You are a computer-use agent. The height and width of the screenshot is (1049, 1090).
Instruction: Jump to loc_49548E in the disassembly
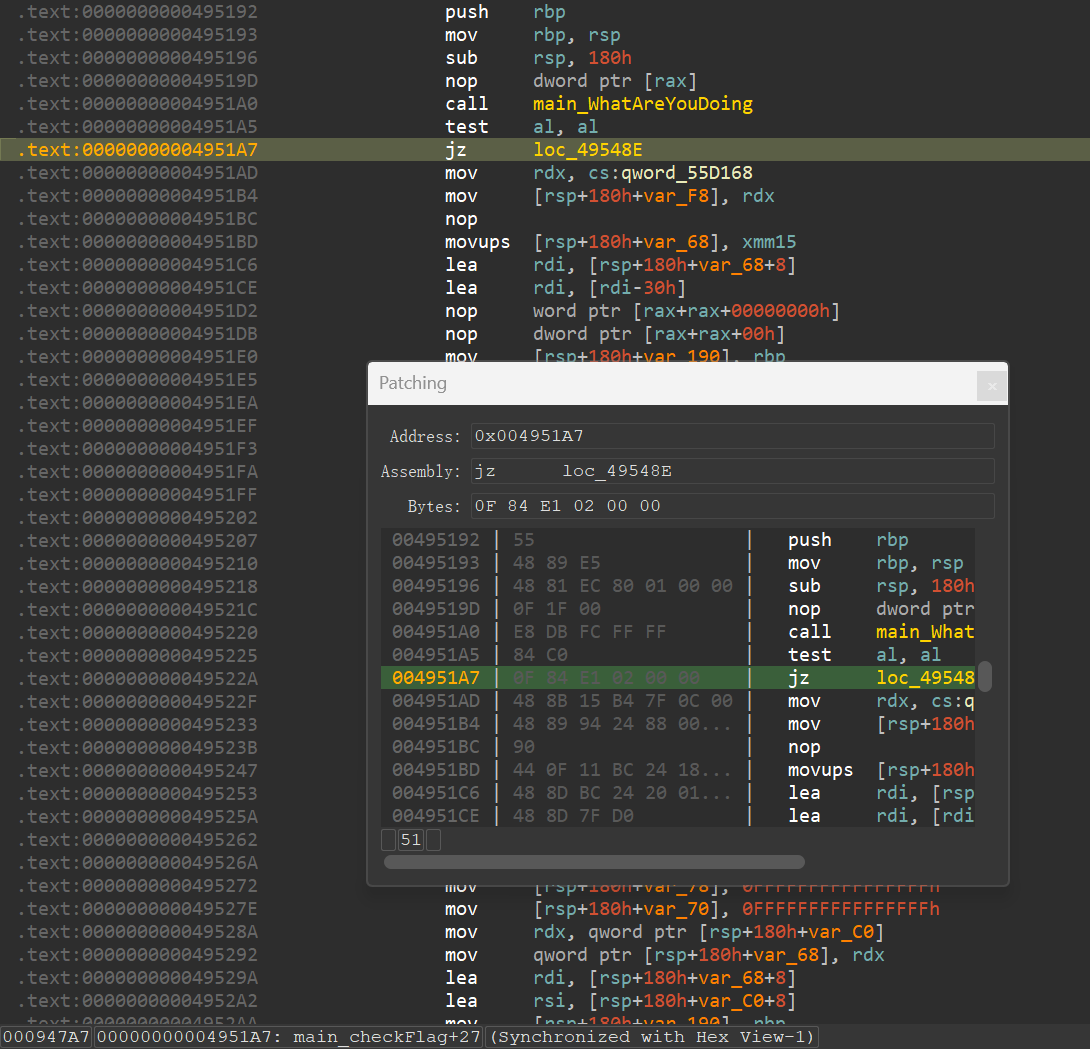[x=587, y=150]
